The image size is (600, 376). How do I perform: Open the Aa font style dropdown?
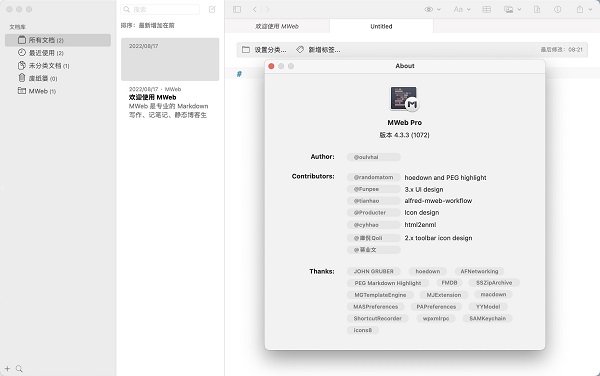pyautogui.click(x=462, y=9)
